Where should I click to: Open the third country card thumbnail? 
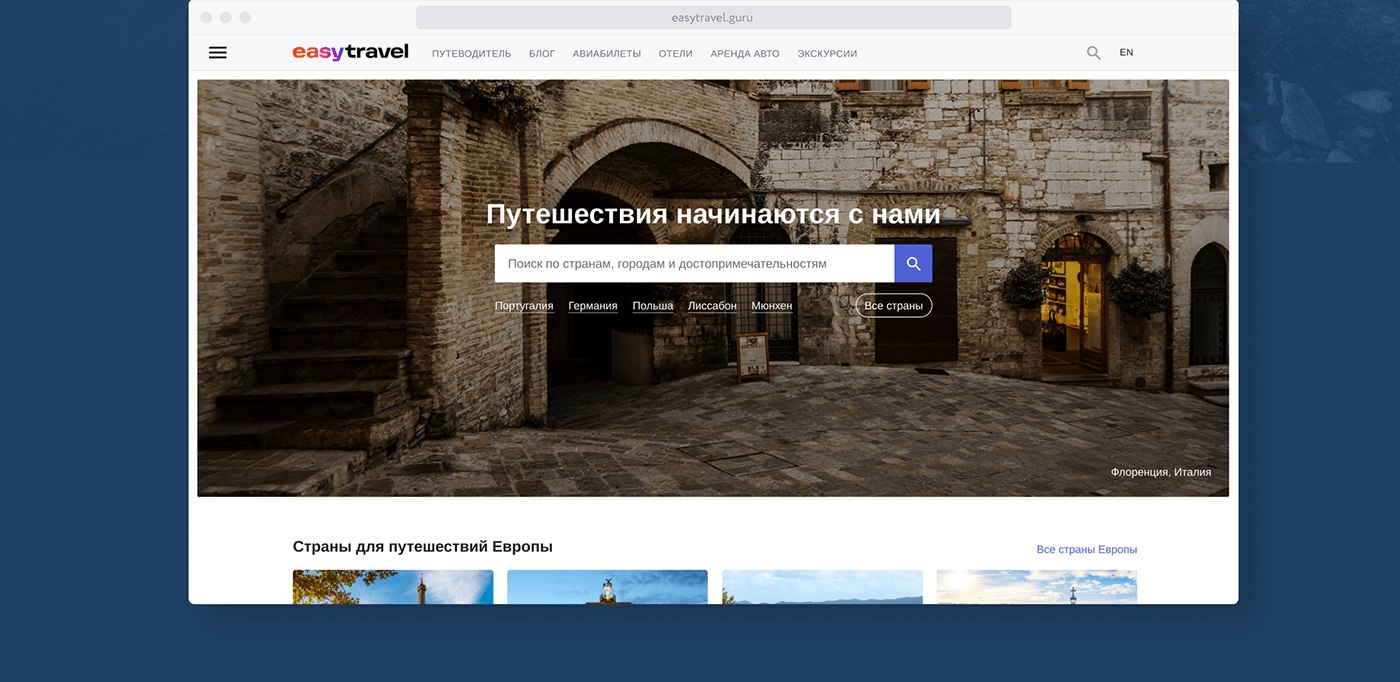(x=822, y=587)
